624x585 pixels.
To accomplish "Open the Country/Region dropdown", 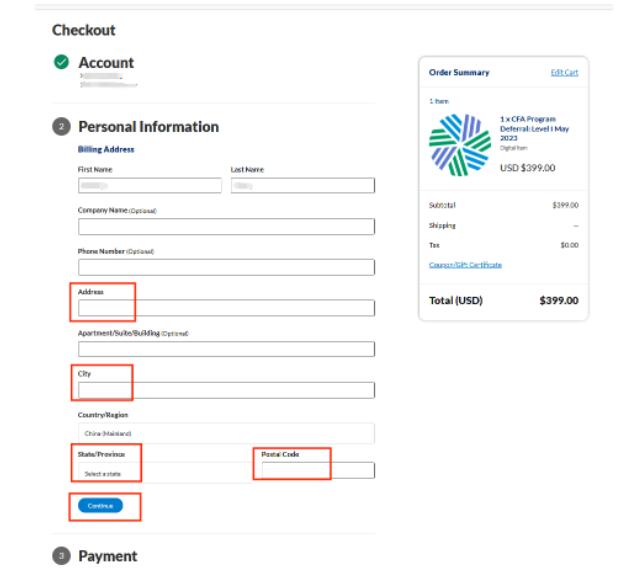I will pos(226,433).
